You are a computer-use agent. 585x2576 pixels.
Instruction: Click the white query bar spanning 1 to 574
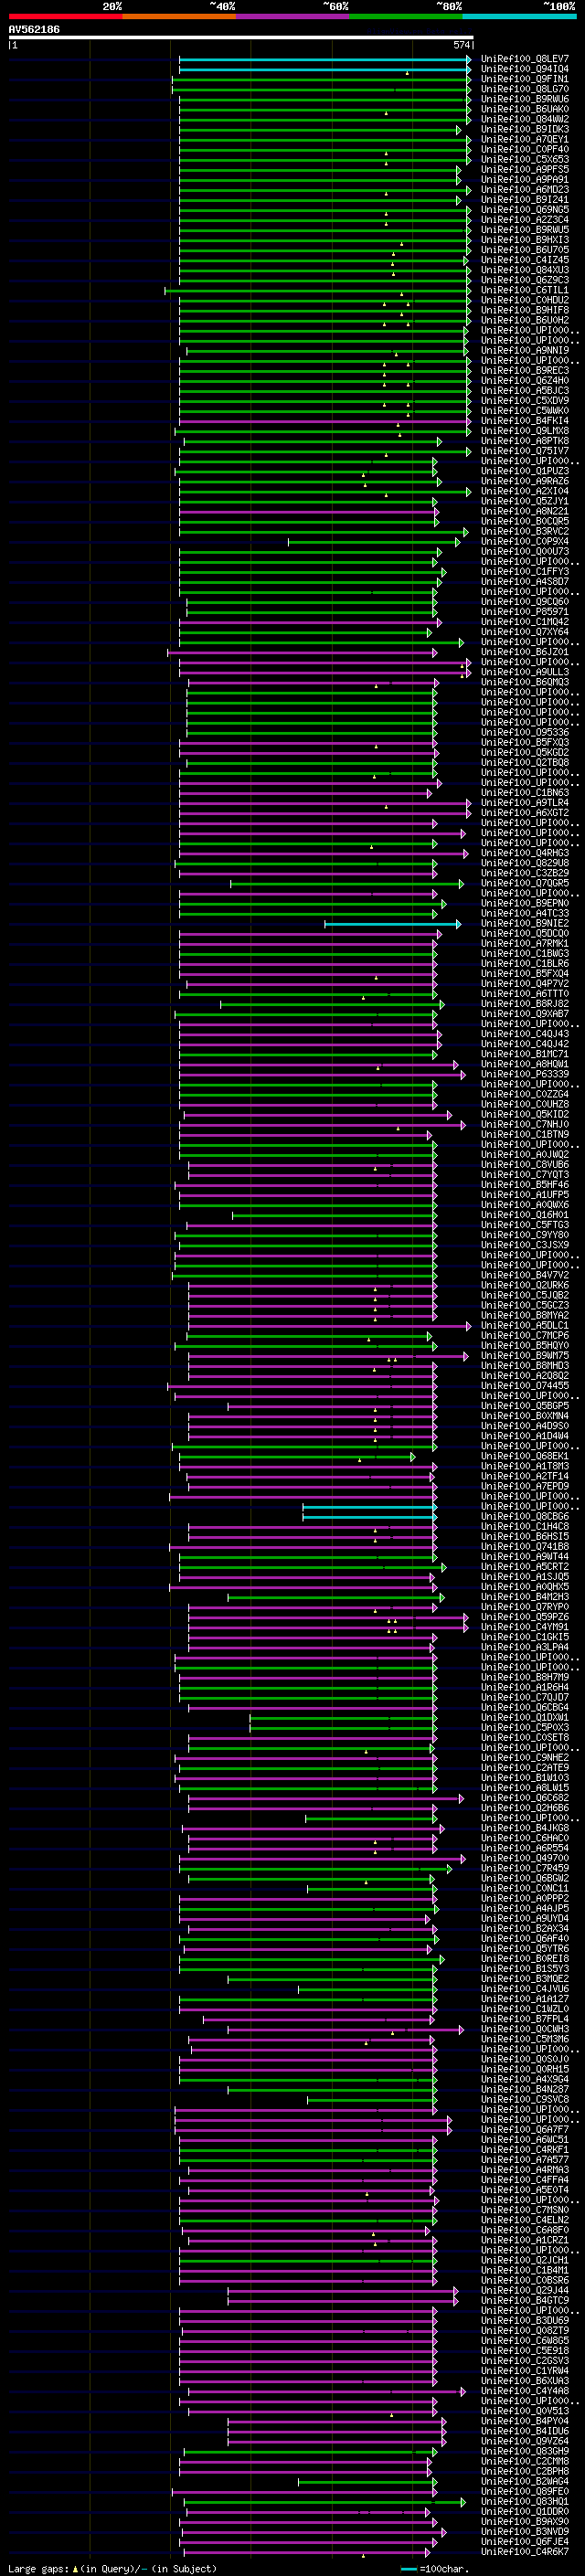241,38
